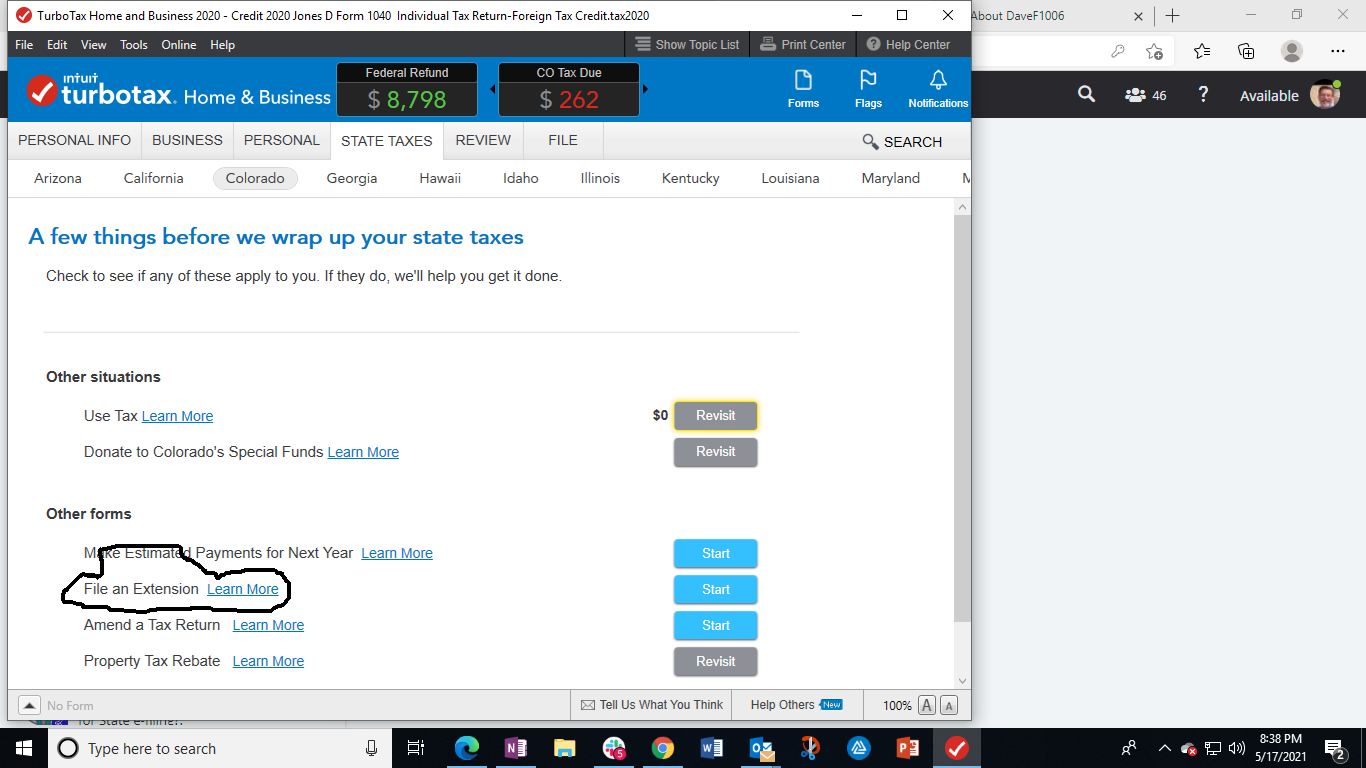Open the Windows Start menu

click(x=24, y=748)
